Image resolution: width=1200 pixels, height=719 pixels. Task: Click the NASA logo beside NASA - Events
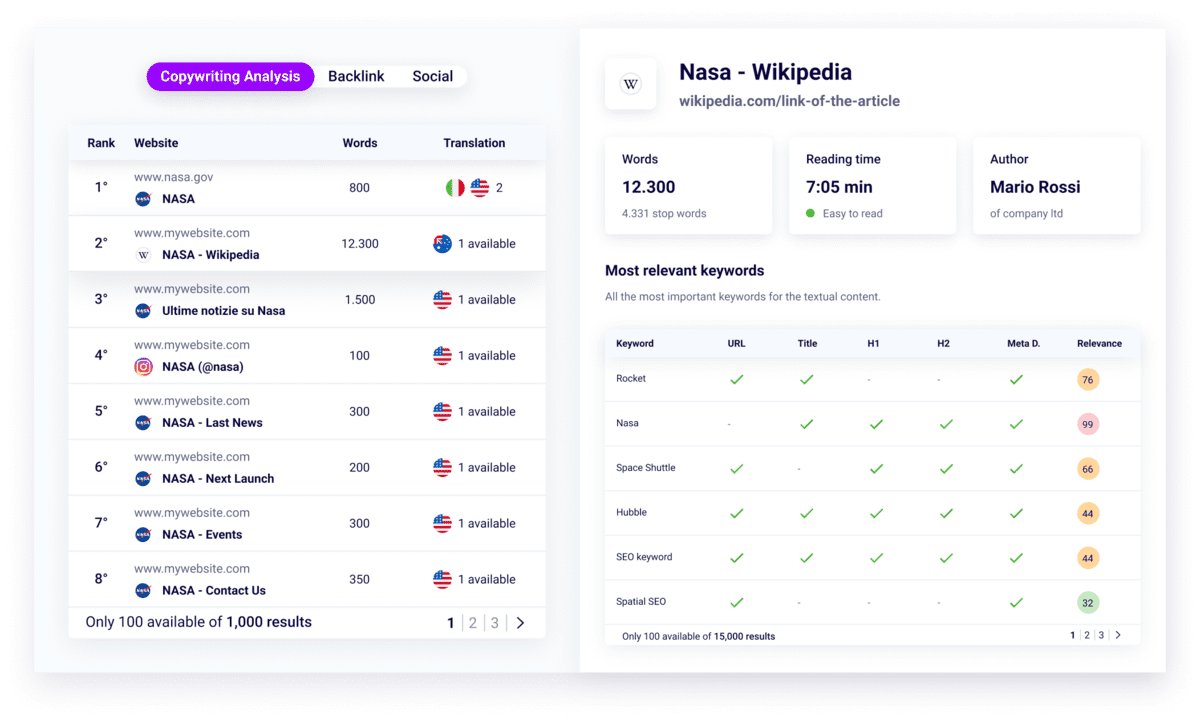click(x=143, y=535)
